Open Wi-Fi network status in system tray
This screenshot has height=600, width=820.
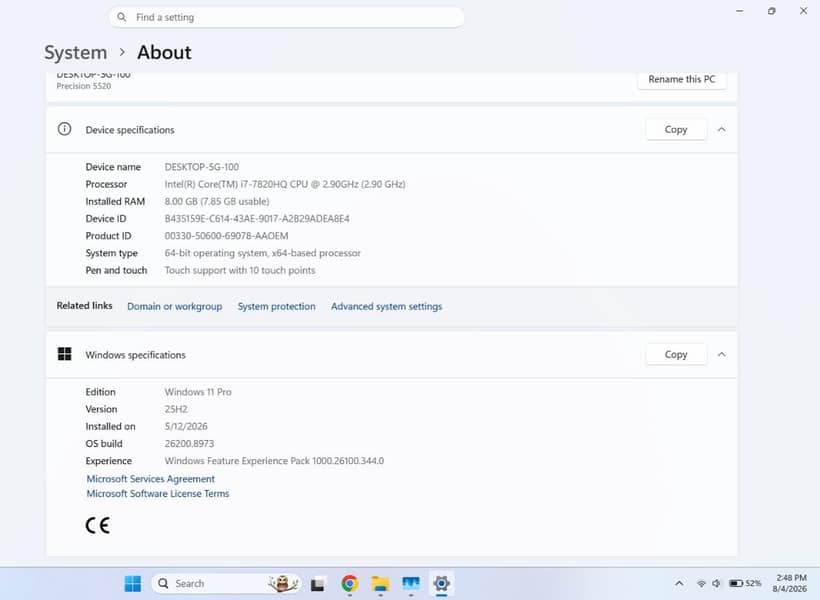tap(701, 583)
